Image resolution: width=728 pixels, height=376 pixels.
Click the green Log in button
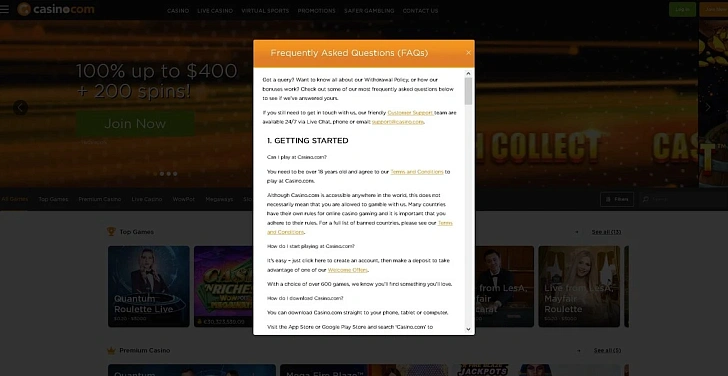[682, 9]
